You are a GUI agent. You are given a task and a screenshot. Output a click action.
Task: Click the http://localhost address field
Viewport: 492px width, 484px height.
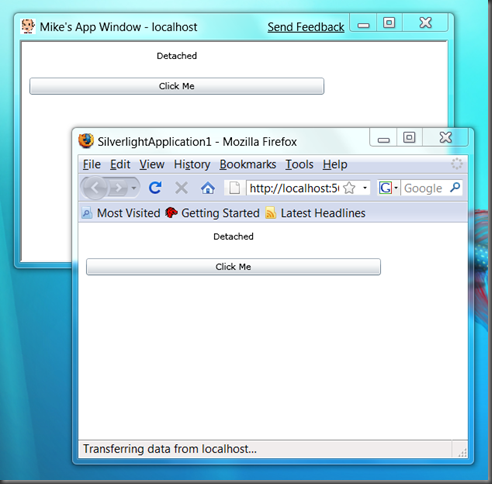[x=294, y=188]
